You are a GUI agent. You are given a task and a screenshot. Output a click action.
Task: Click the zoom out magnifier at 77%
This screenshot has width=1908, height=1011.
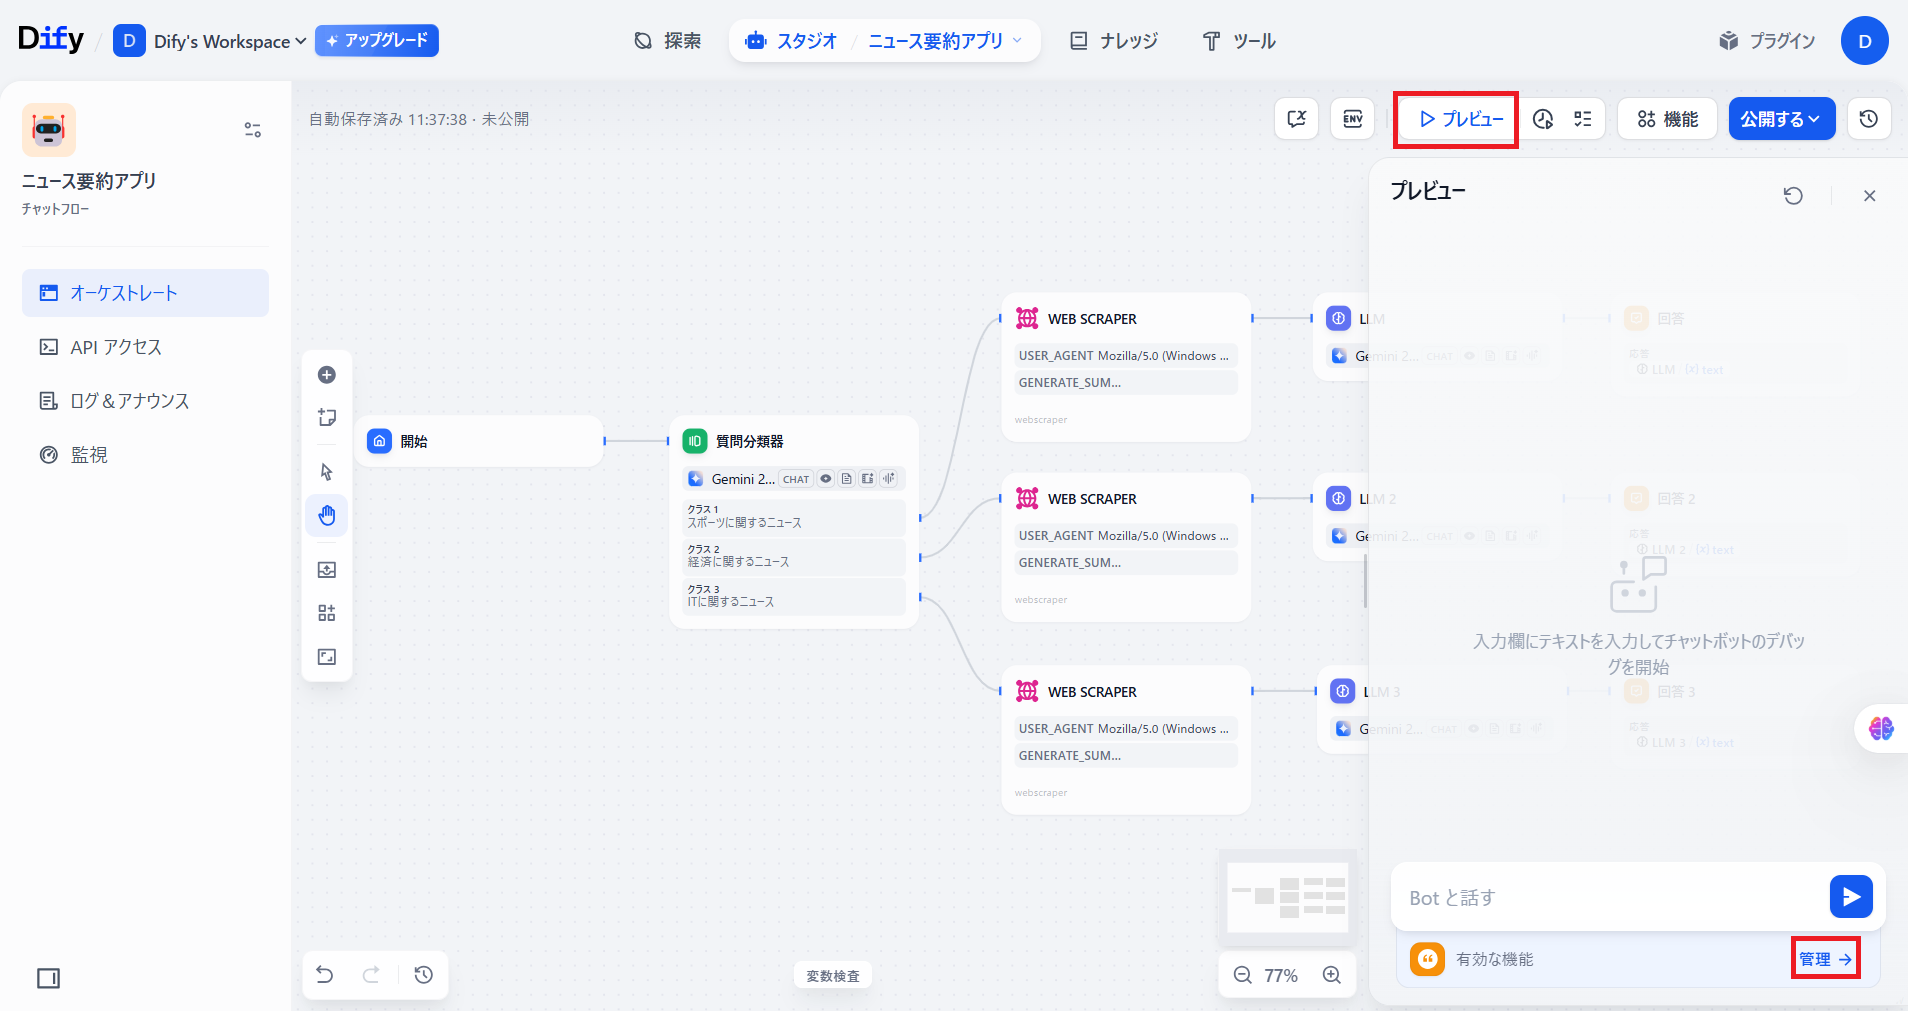[1242, 975]
